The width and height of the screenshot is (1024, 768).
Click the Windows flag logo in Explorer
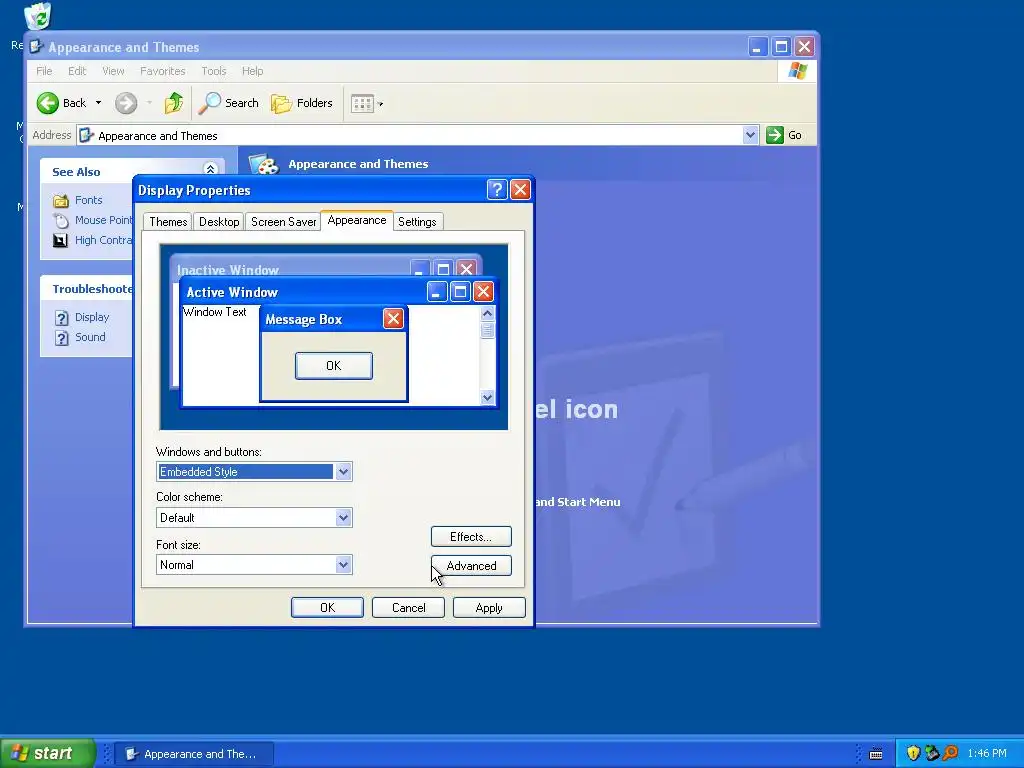797,71
